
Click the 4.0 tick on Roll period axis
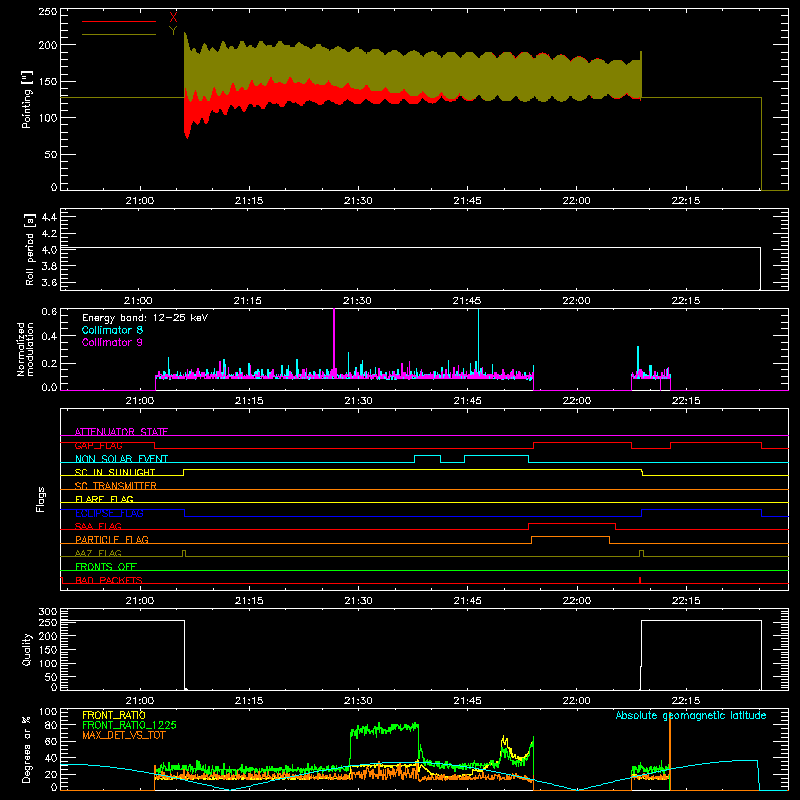(x=49, y=249)
